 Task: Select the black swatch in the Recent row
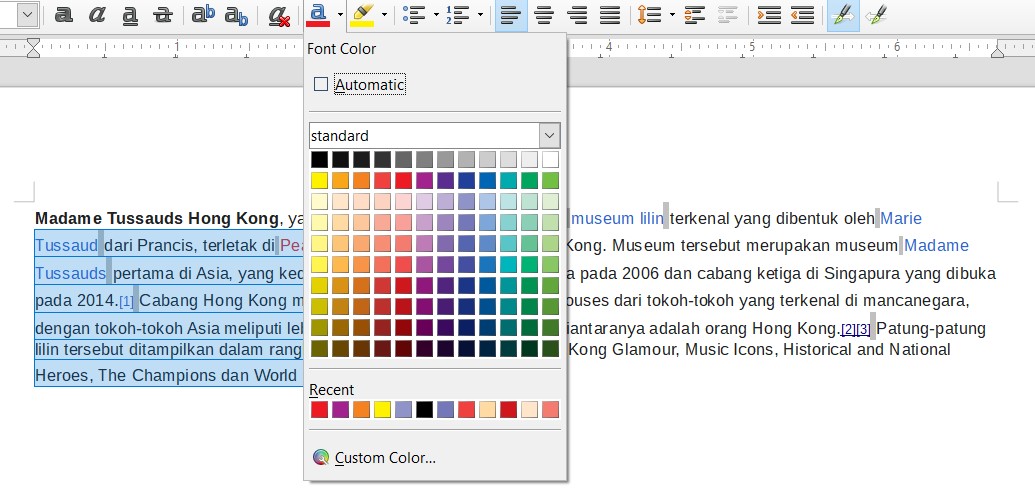(x=424, y=409)
